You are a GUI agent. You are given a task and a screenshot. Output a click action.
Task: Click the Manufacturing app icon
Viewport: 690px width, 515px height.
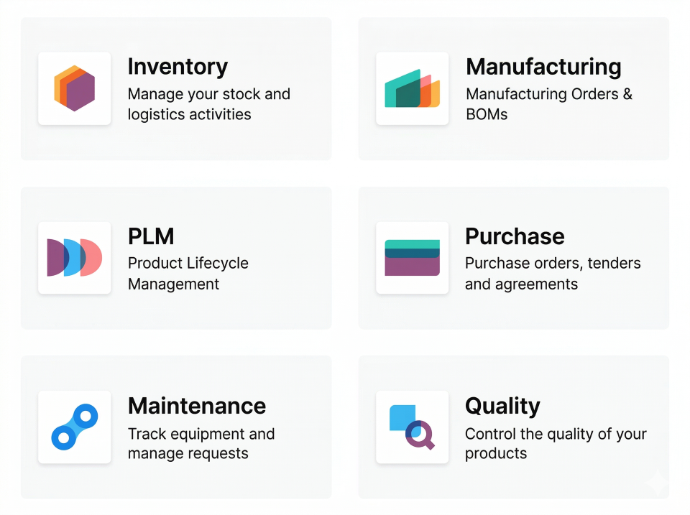pyautogui.click(x=412, y=88)
